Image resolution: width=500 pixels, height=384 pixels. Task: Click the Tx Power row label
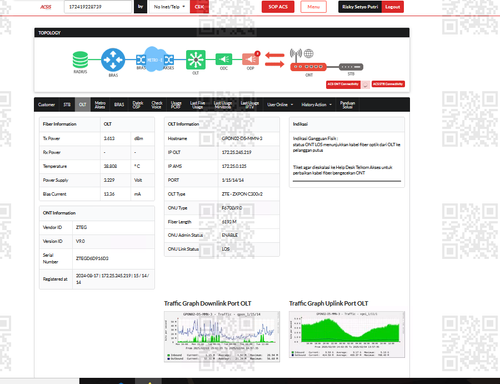tap(51, 138)
